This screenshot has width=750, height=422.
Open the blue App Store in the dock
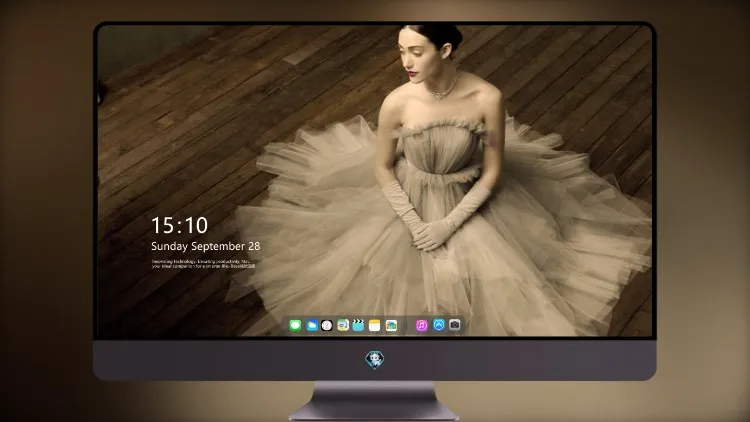point(439,325)
